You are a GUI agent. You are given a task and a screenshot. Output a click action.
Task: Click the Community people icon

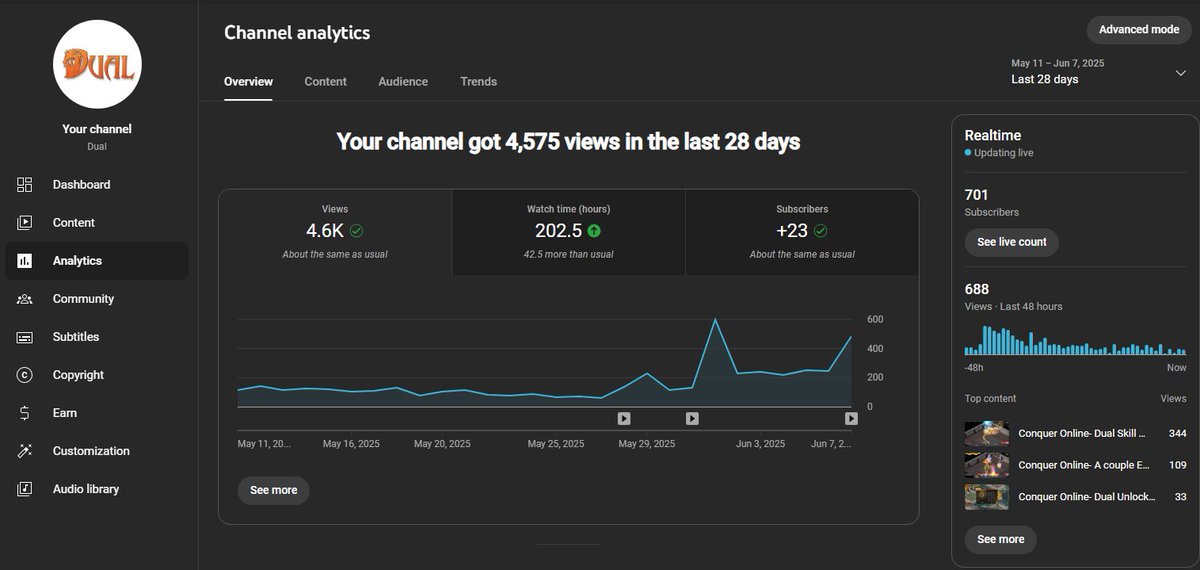[x=25, y=298]
